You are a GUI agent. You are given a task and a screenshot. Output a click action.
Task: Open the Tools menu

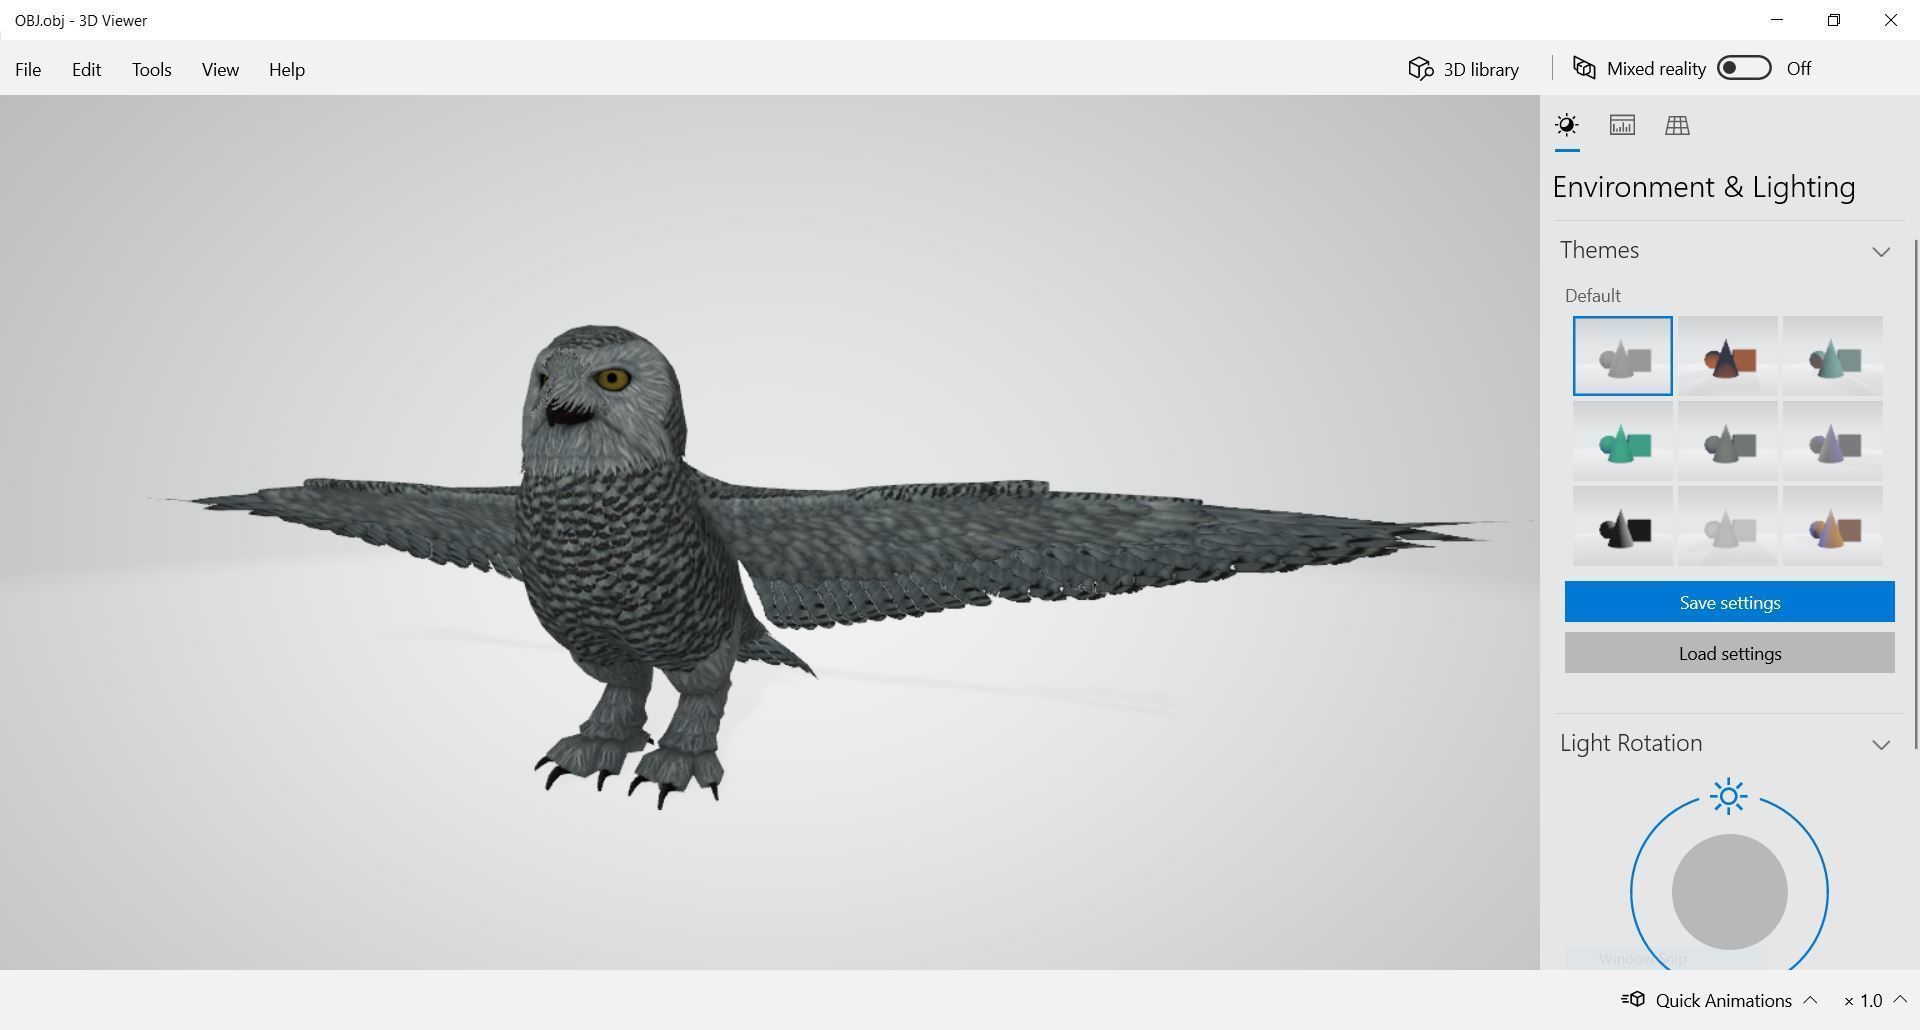(152, 69)
